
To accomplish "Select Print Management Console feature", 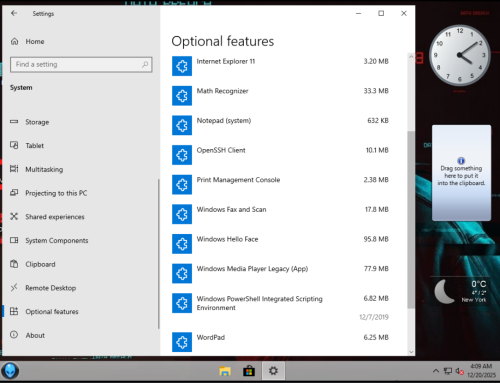I will click(280, 185).
